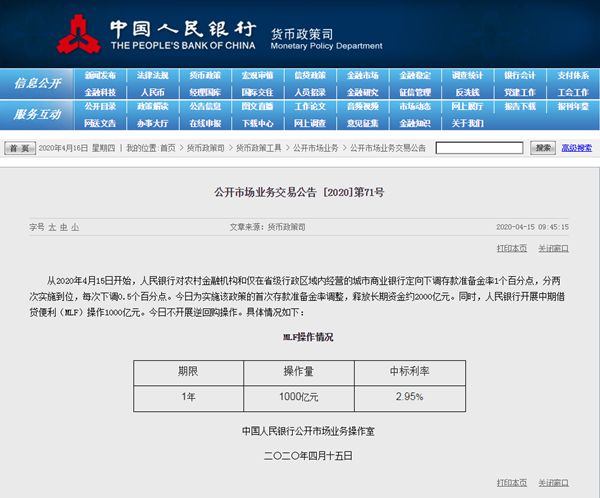Open the 工会工作 menu item
The height and width of the screenshot is (498, 600).
point(573,92)
